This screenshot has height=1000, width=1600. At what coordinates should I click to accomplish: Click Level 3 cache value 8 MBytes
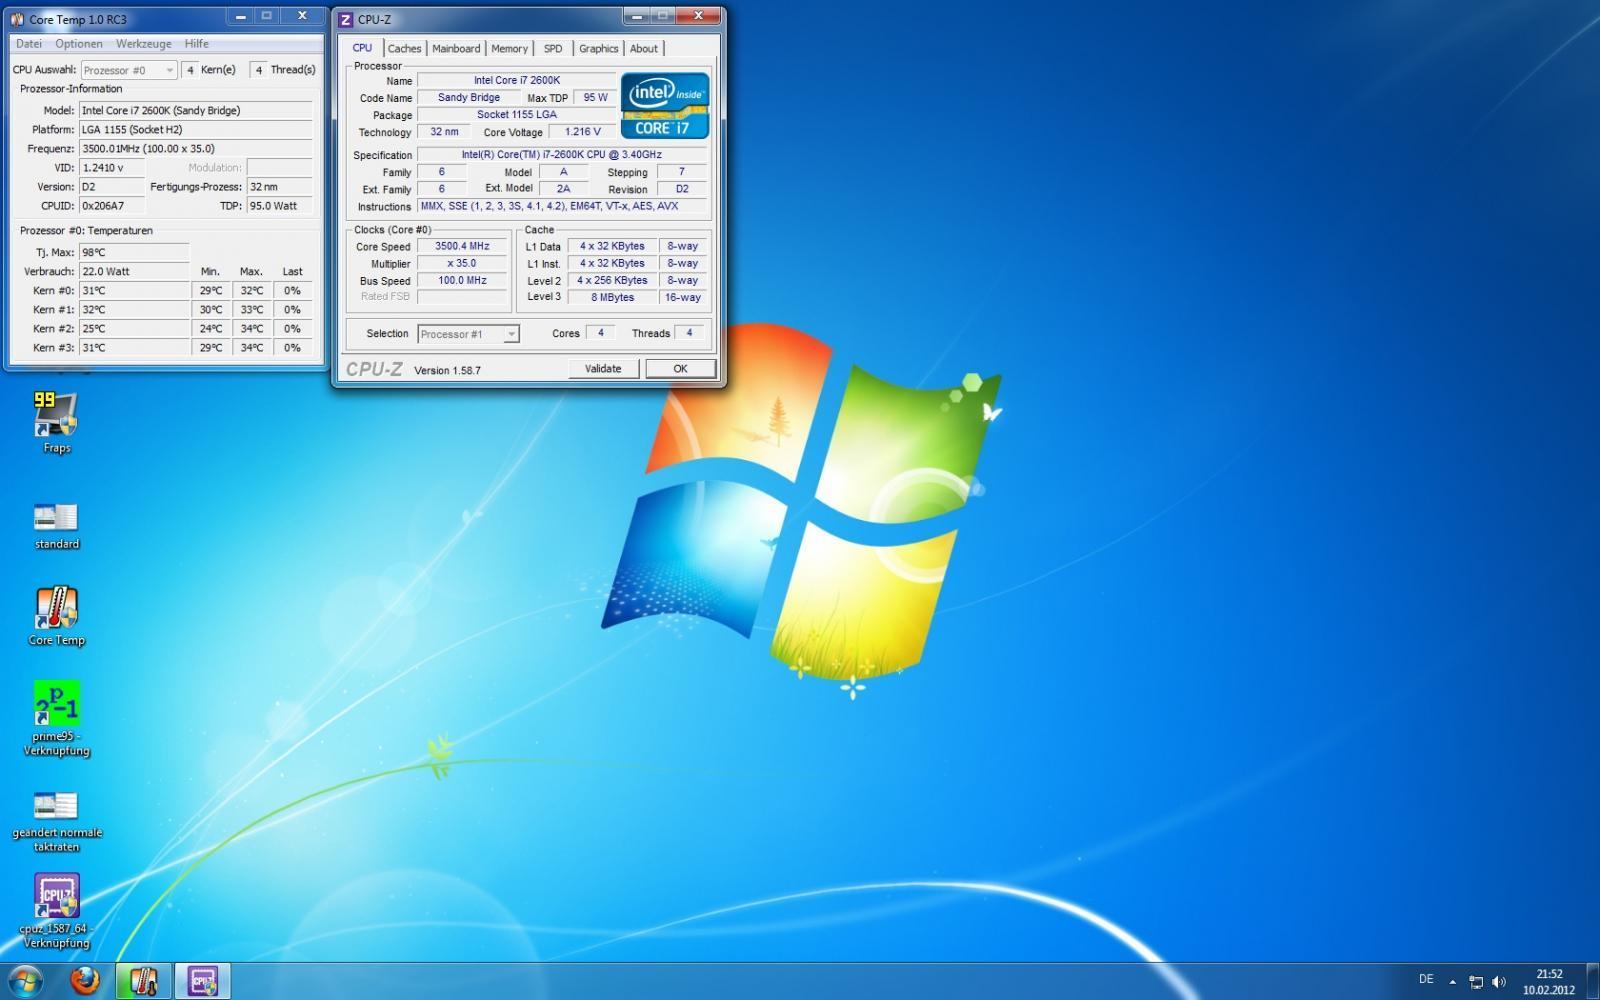coord(612,298)
